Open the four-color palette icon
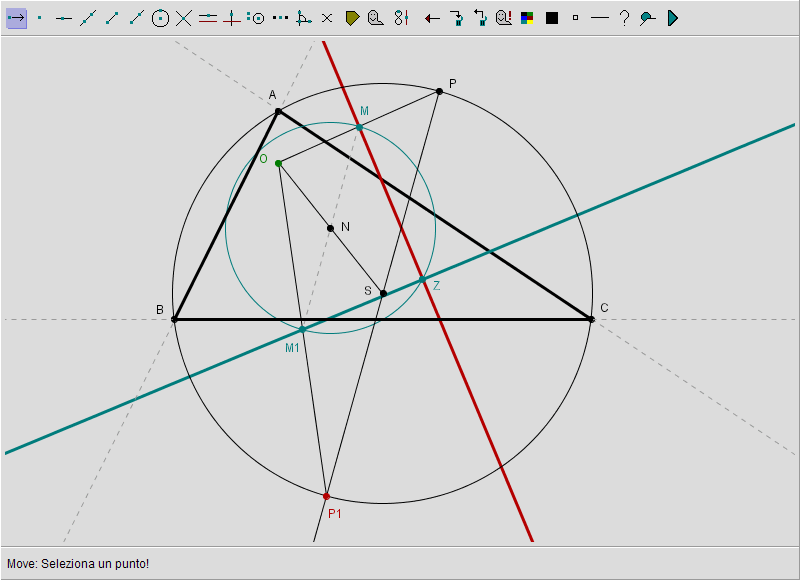The image size is (800, 580). 528,18
